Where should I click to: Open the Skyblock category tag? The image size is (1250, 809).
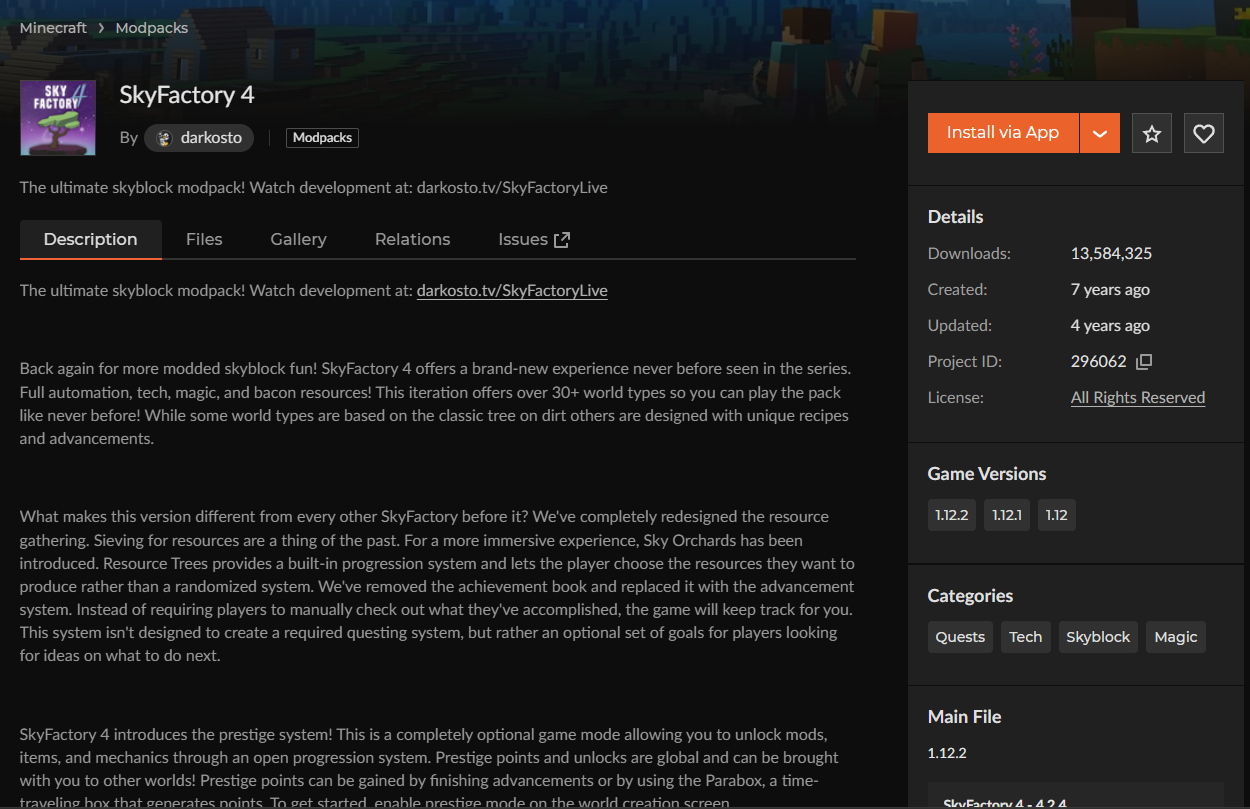(x=1098, y=637)
